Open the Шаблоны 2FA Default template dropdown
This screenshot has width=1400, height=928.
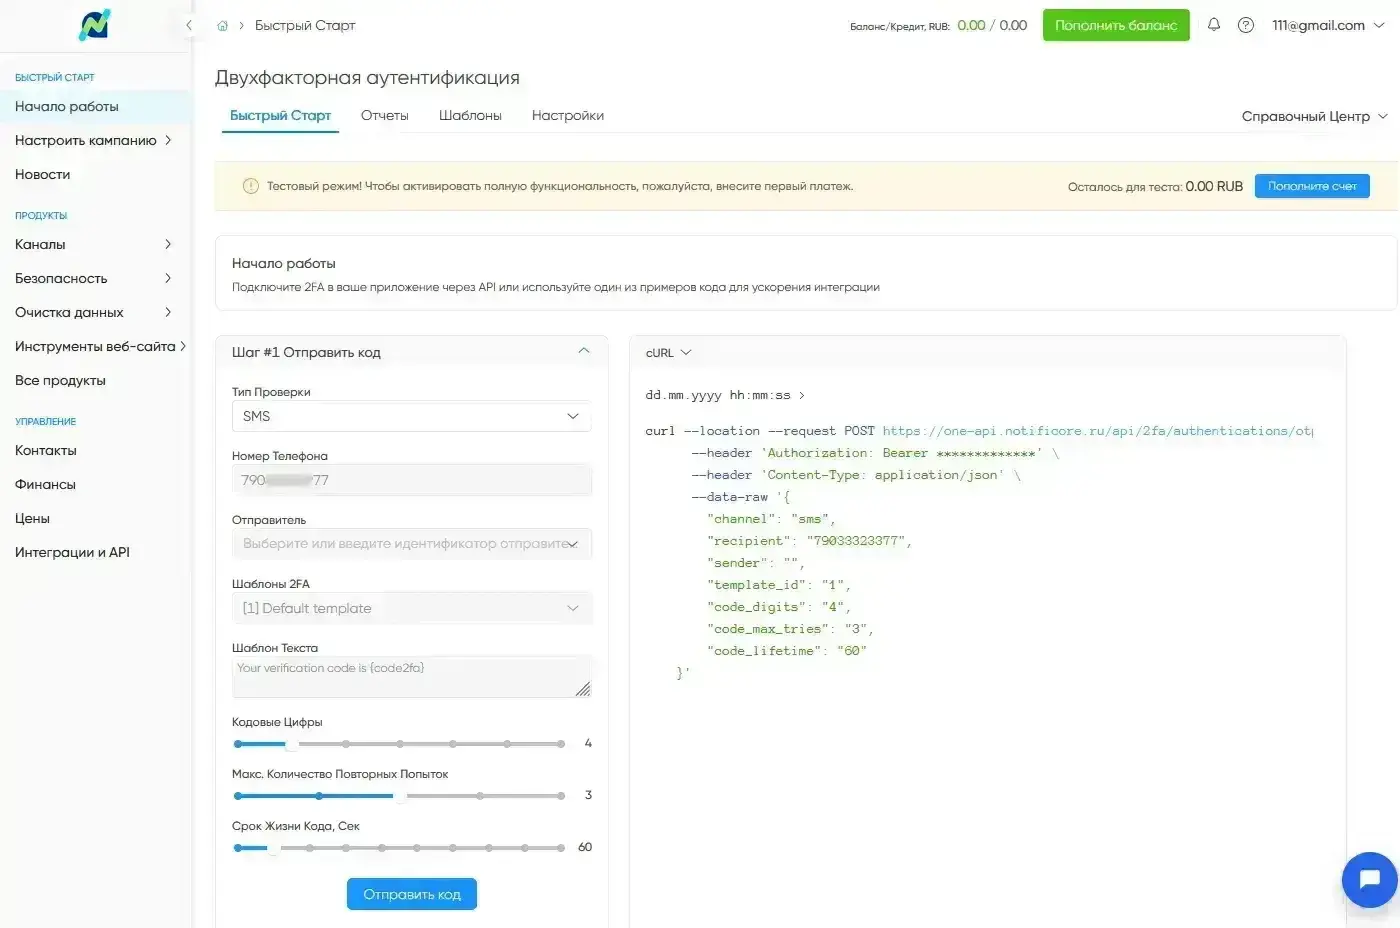tap(411, 608)
